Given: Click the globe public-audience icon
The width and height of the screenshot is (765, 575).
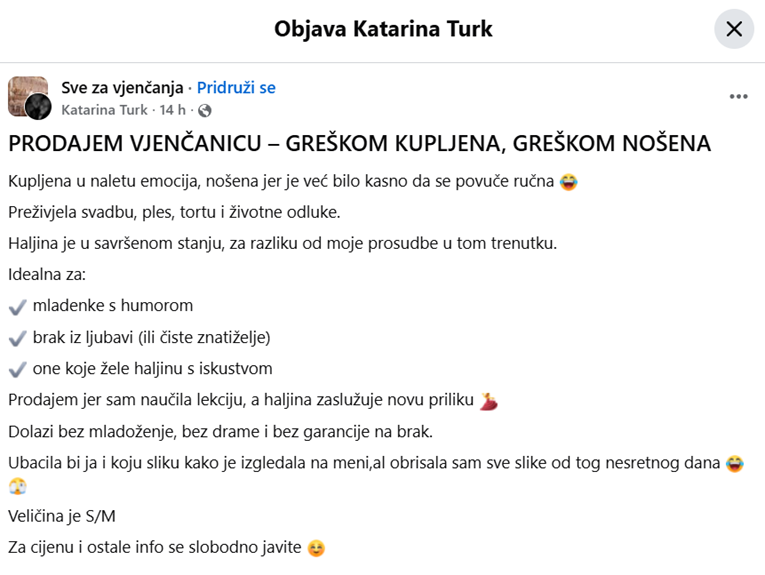Looking at the screenshot, I should (x=205, y=110).
